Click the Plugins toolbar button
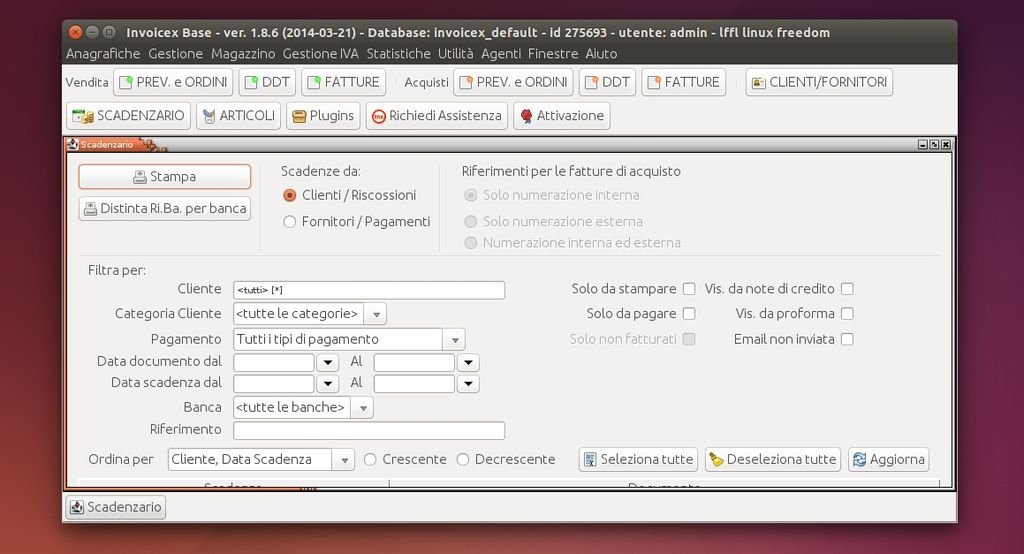The width and height of the screenshot is (1024, 554). coord(323,116)
